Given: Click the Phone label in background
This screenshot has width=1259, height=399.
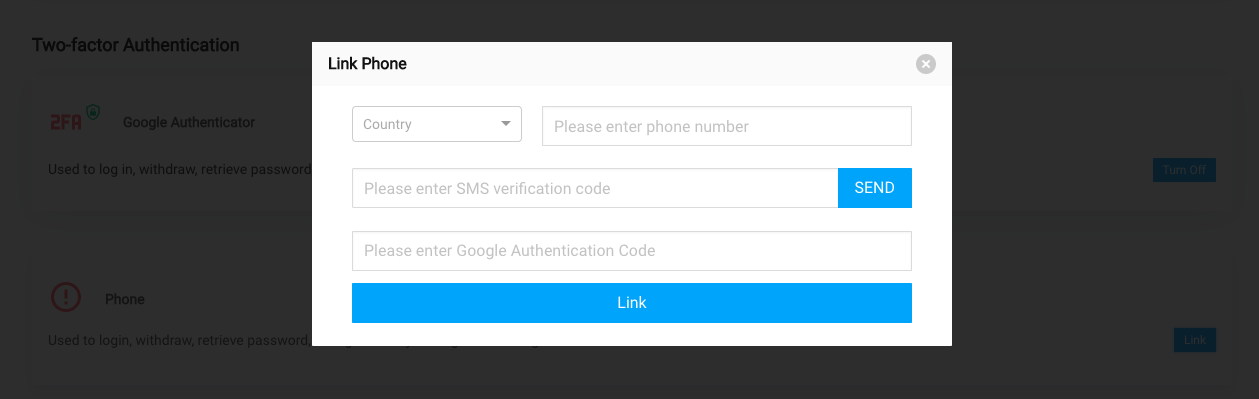Looking at the screenshot, I should [125, 299].
